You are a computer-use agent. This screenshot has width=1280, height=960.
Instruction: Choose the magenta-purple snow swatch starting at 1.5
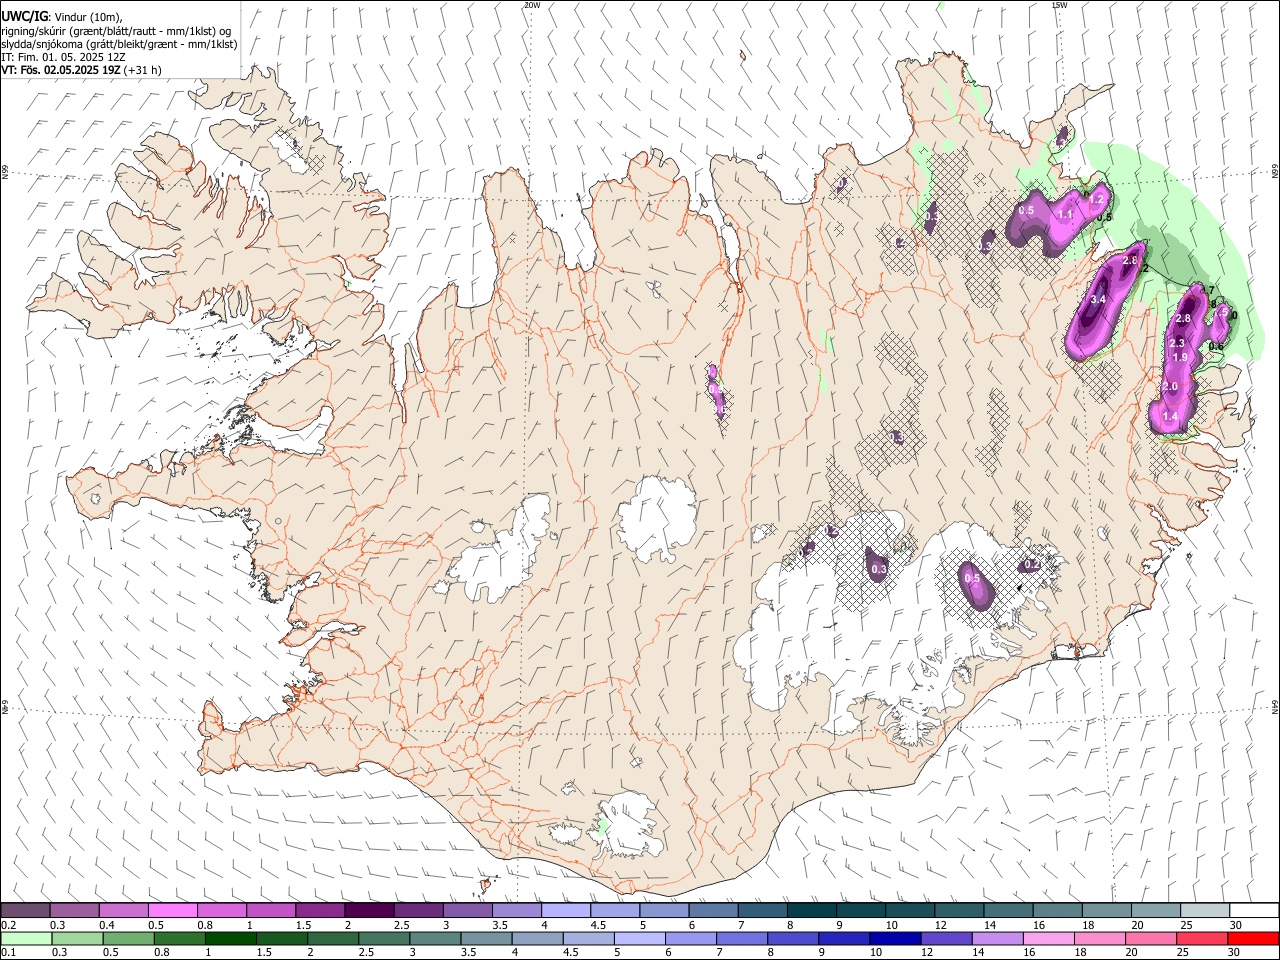(x=320, y=910)
